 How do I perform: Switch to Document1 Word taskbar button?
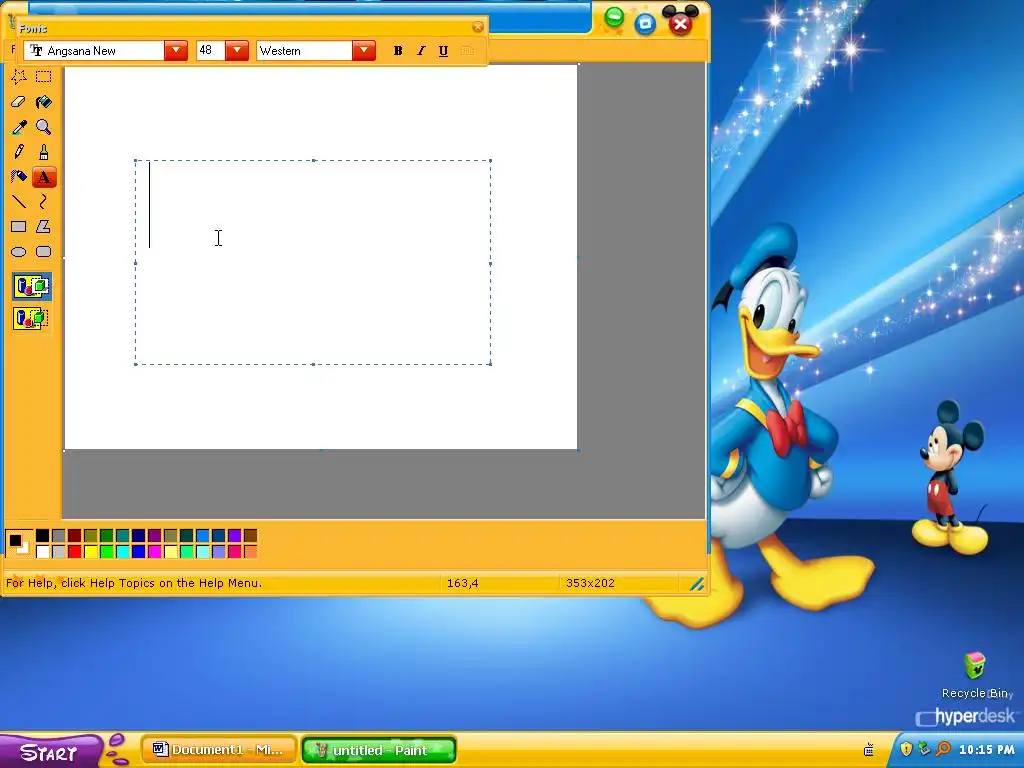219,750
